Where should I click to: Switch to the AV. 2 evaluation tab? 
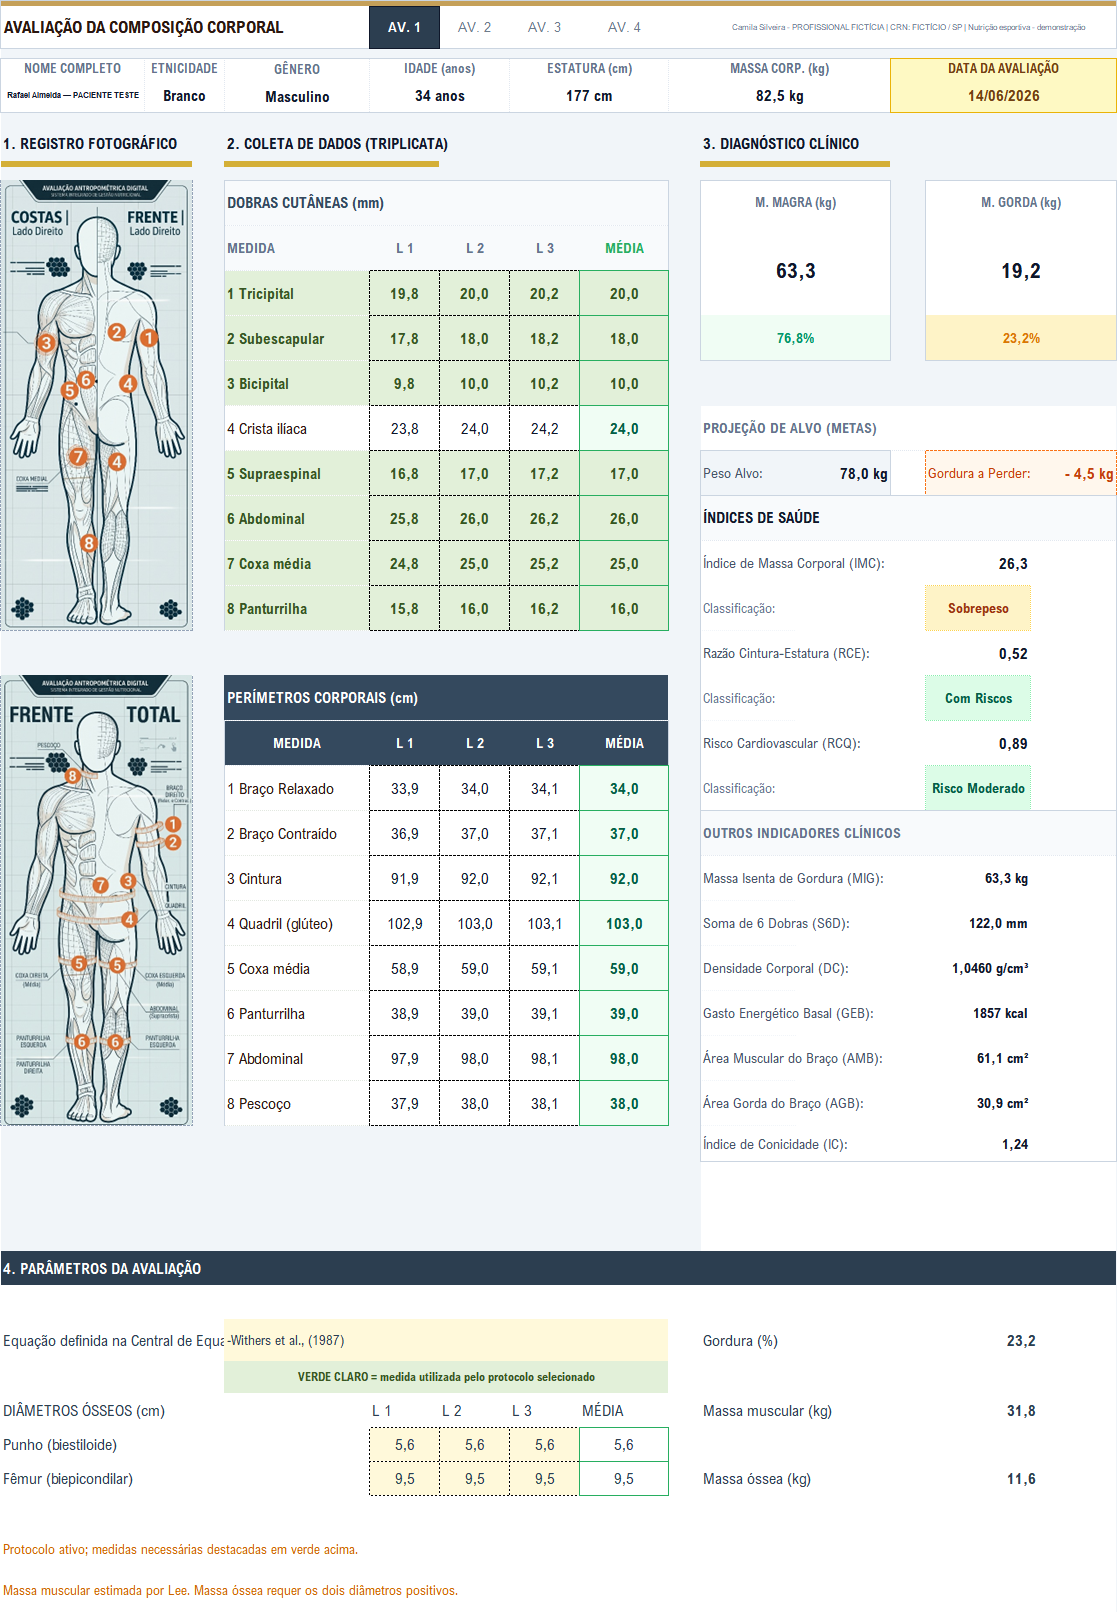474,27
